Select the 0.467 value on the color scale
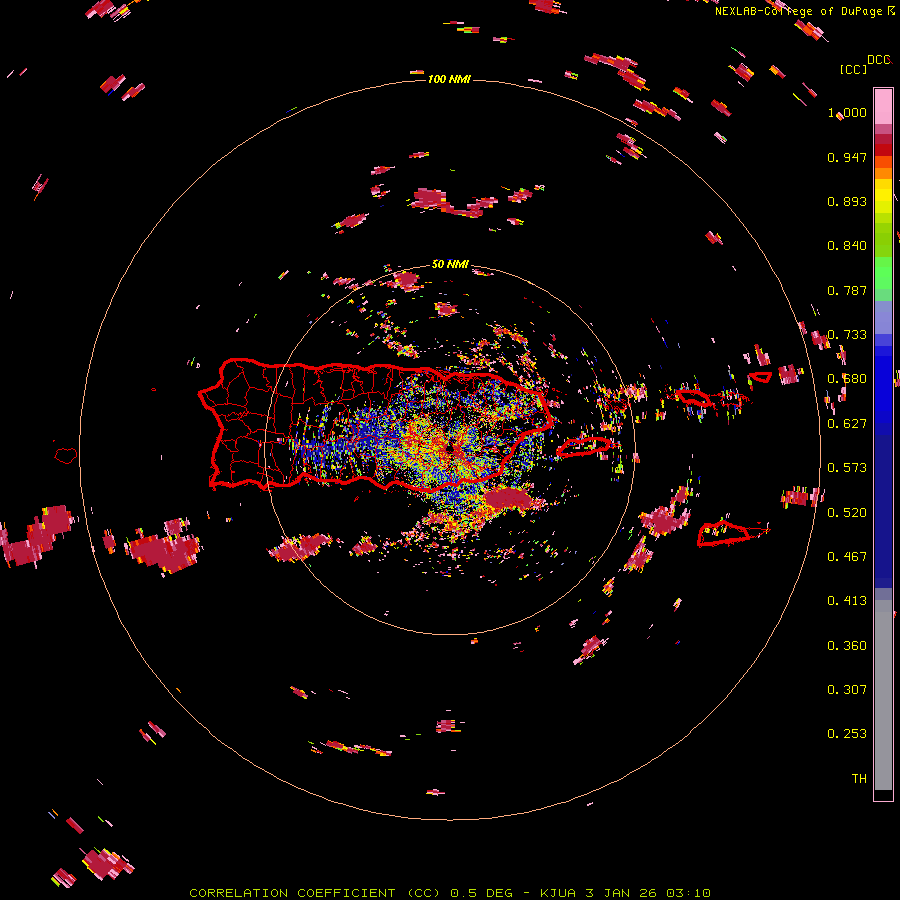This screenshot has height=900, width=900. [x=847, y=557]
